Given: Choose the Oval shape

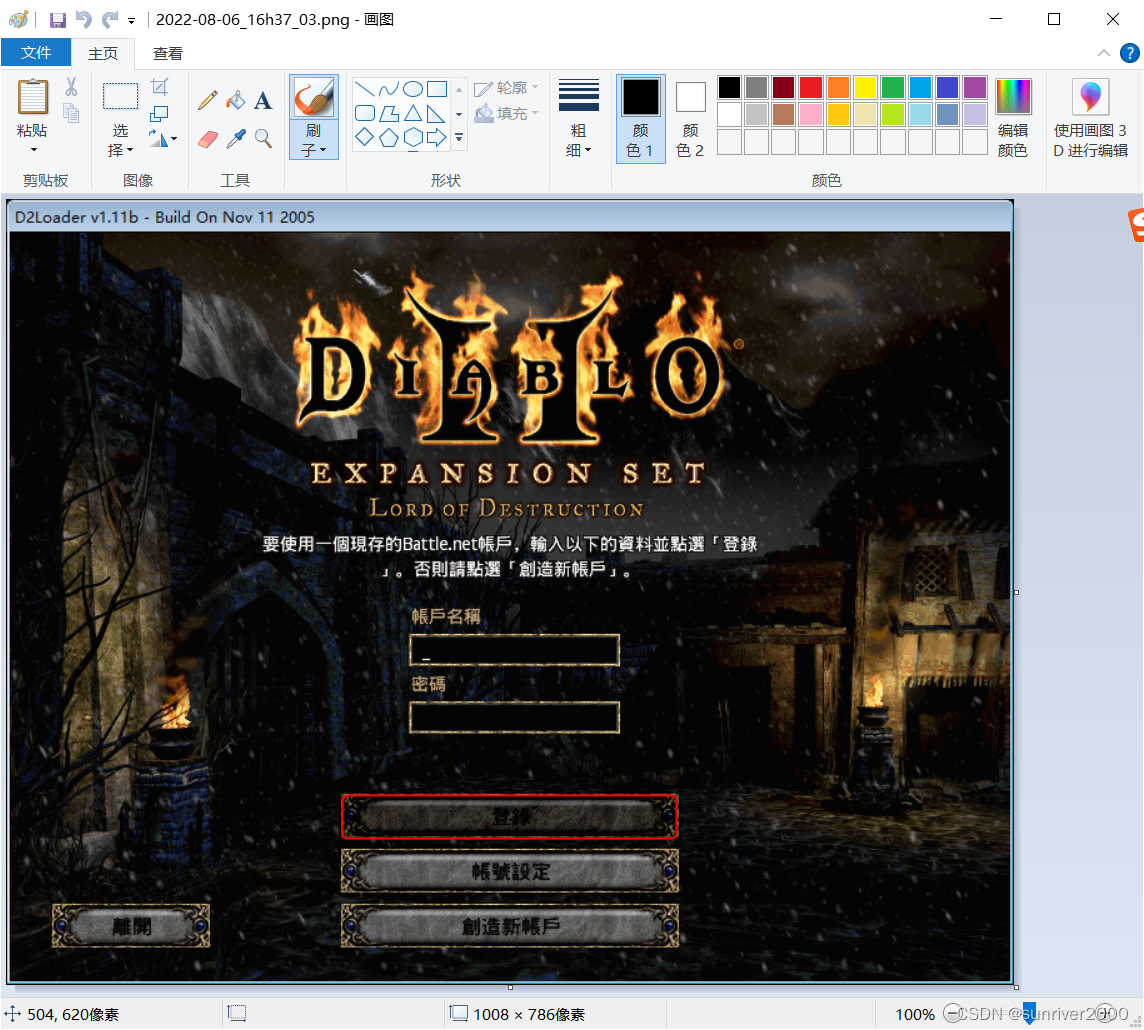Looking at the screenshot, I should pyautogui.click(x=413, y=89).
